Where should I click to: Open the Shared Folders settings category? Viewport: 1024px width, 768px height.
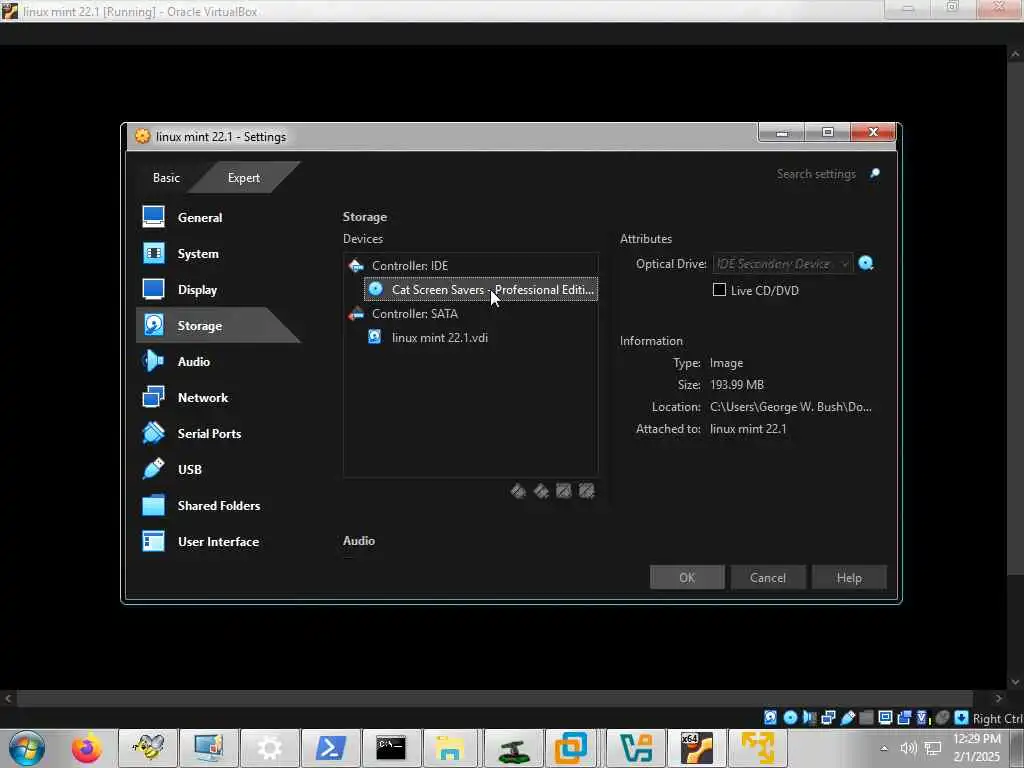tap(219, 505)
